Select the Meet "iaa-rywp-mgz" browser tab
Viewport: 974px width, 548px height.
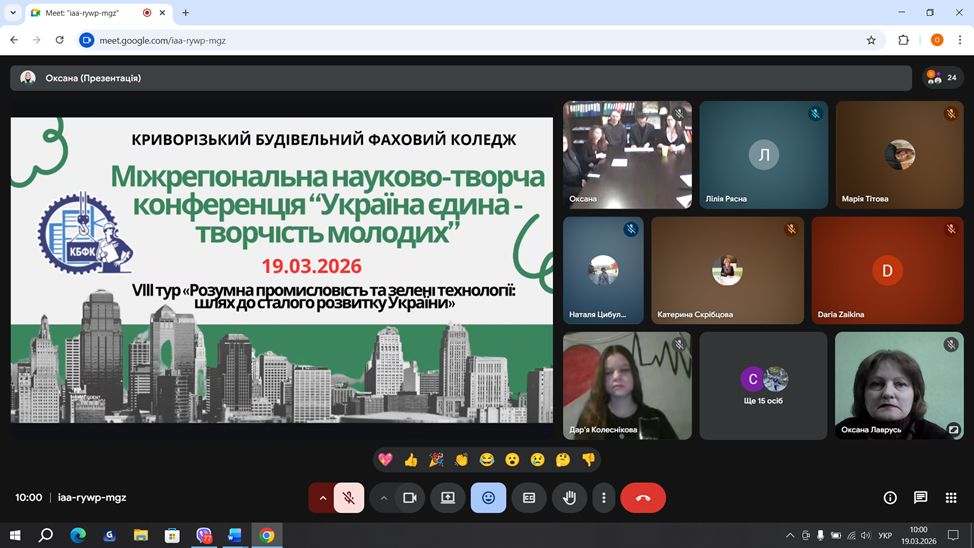point(90,13)
